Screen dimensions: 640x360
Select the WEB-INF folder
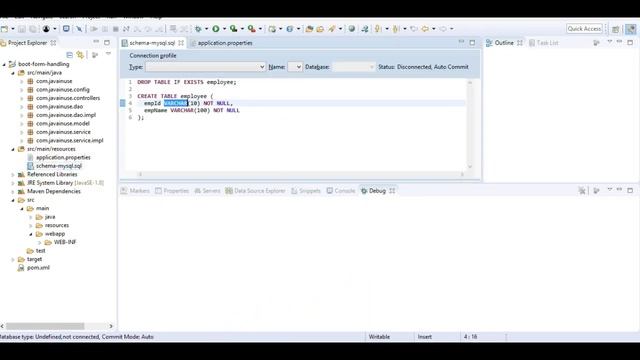[65, 242]
